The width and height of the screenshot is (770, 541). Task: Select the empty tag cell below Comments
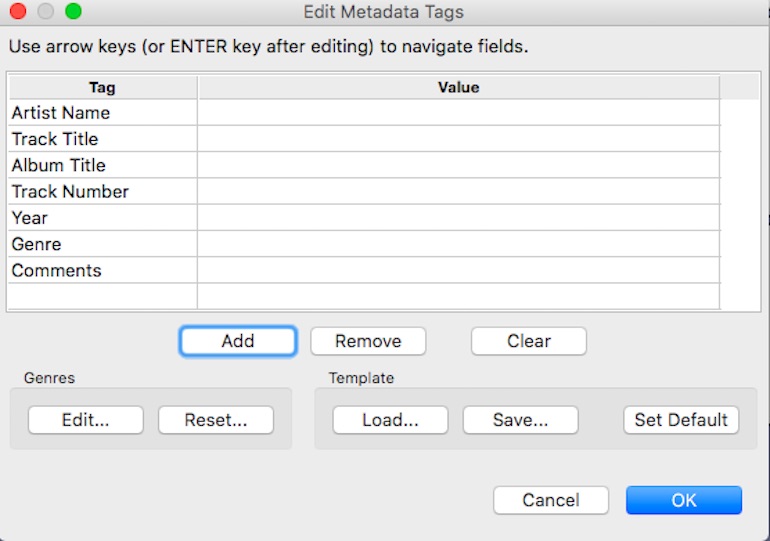tap(103, 297)
